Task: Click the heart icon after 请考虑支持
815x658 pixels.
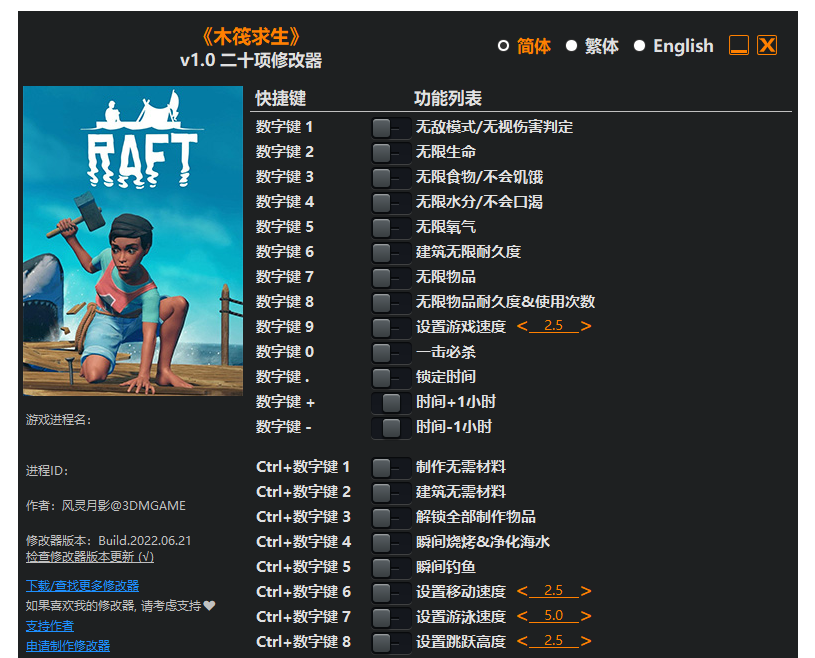Action: click(209, 606)
